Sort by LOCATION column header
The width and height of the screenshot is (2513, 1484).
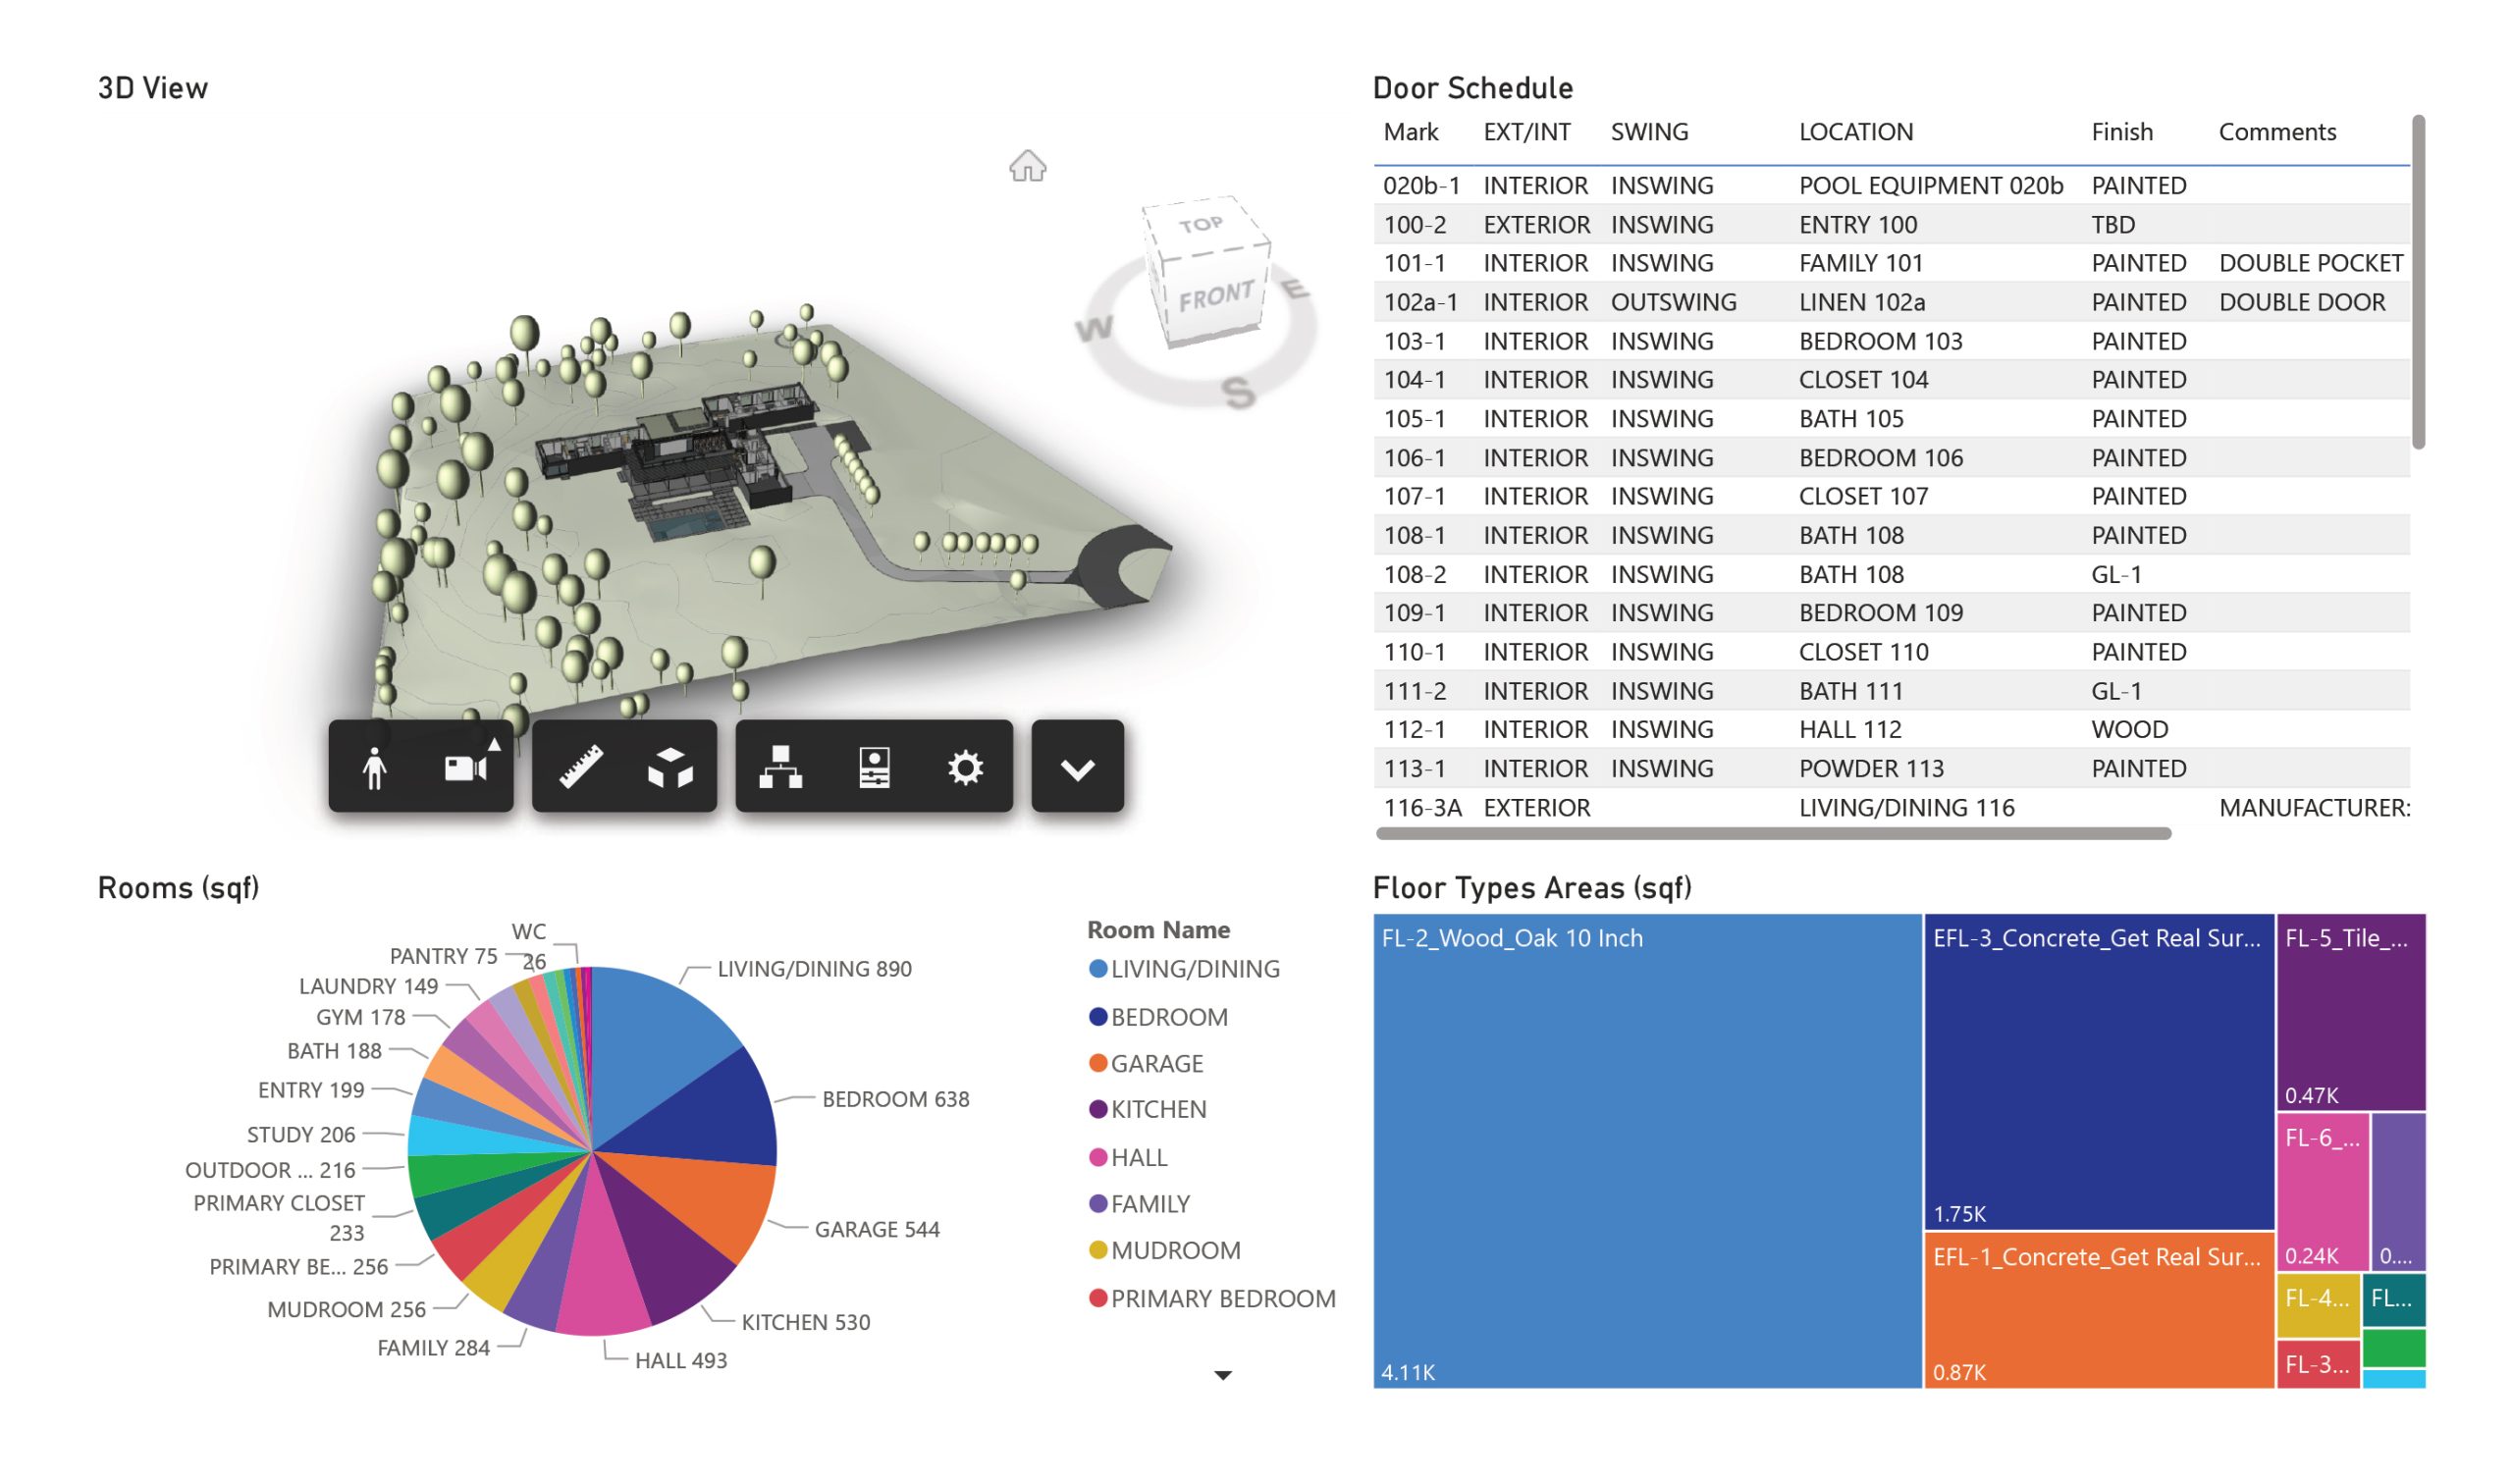pyautogui.click(x=1855, y=132)
